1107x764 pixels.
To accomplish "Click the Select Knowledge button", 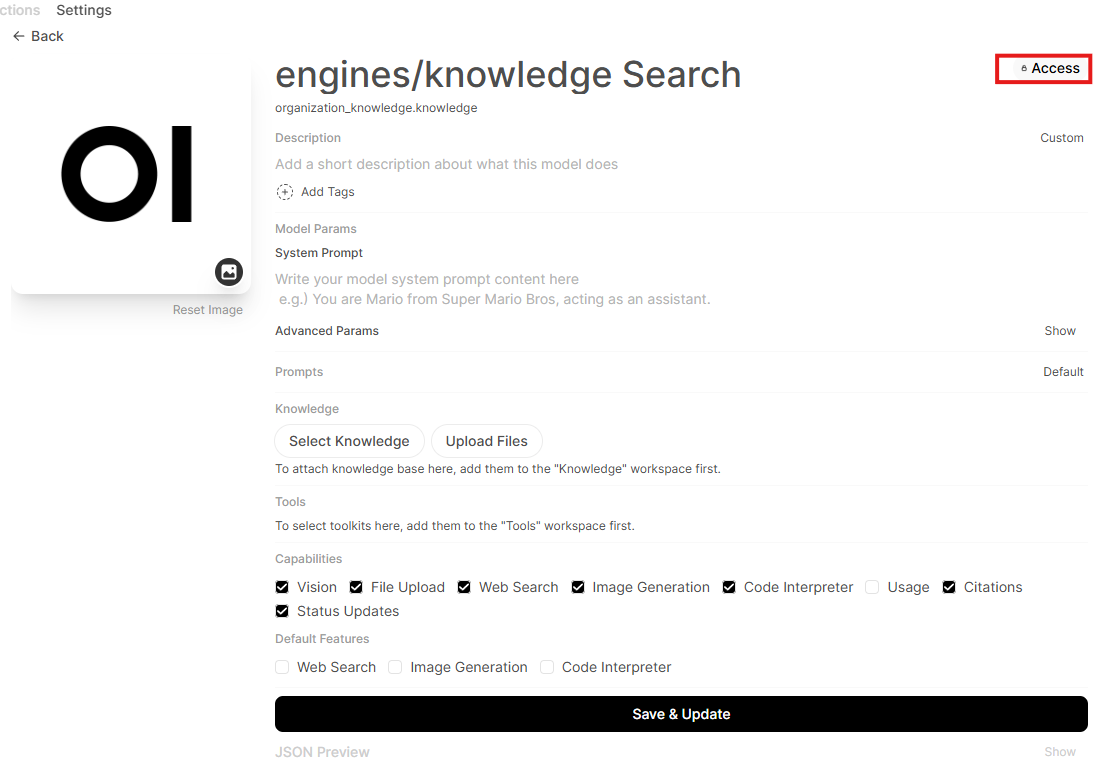I will point(349,441).
